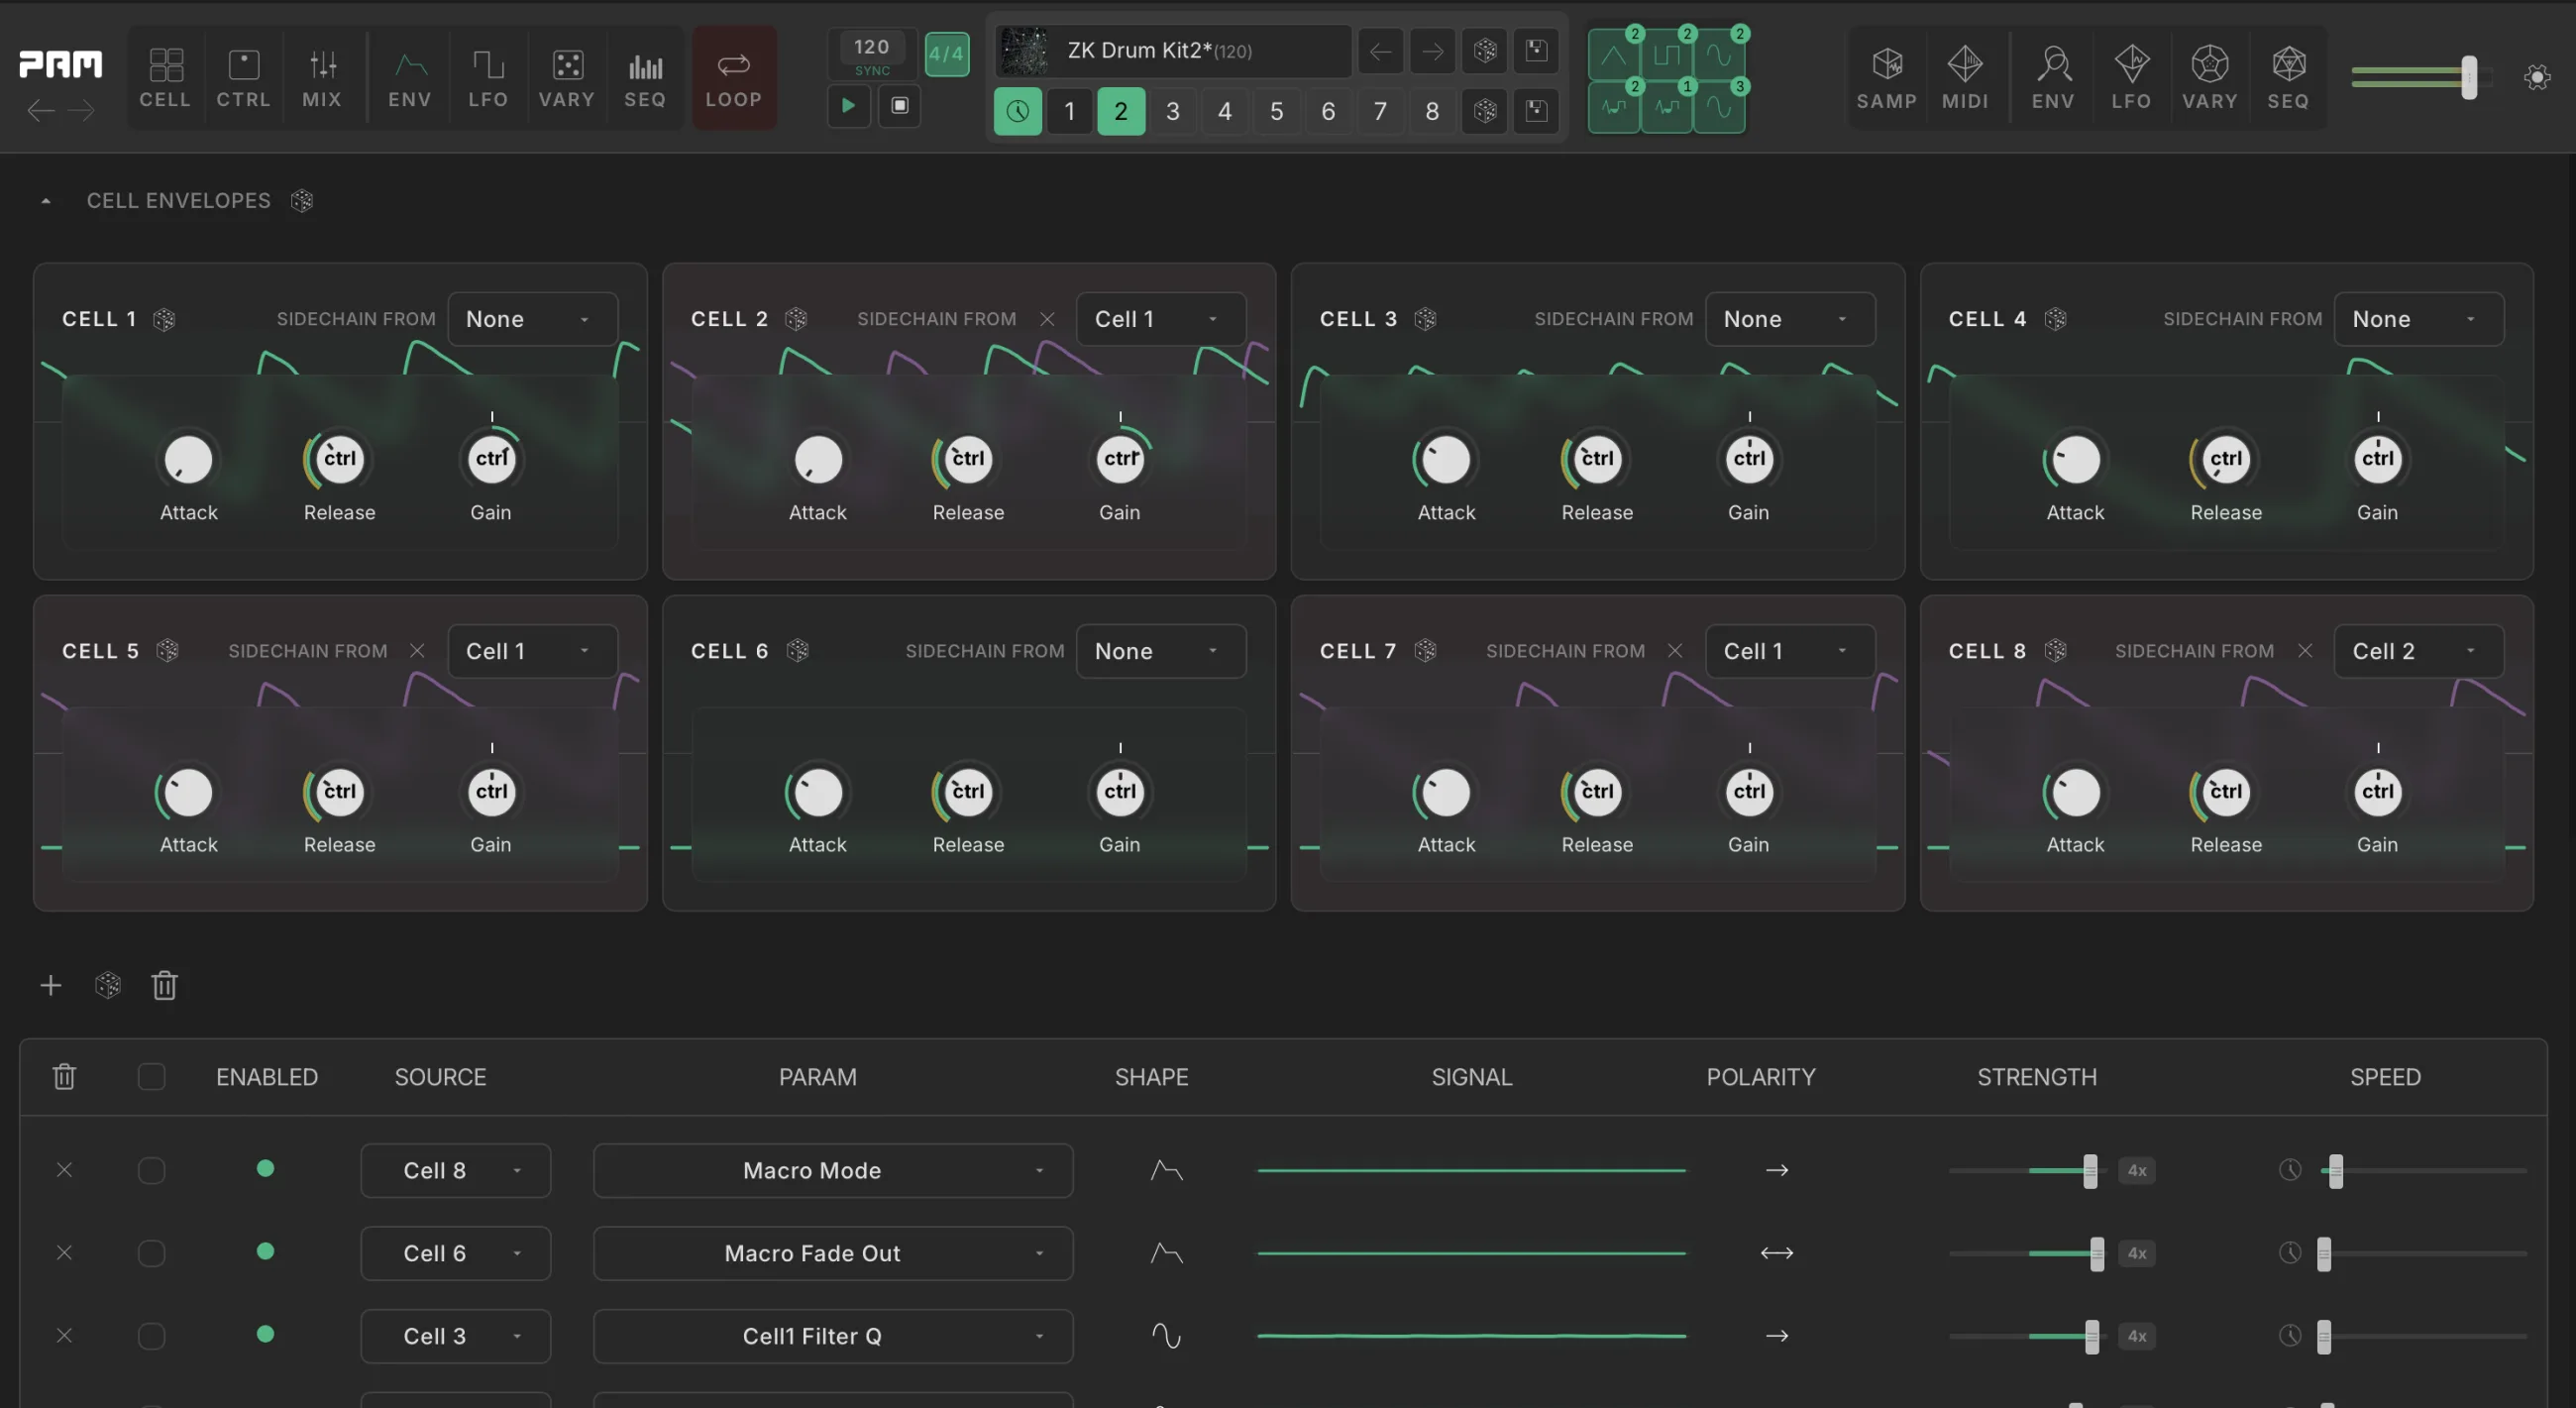Open Cell 3 Sidechain From dropdown
Viewport: 2576px width, 1408px height.
pos(1789,319)
